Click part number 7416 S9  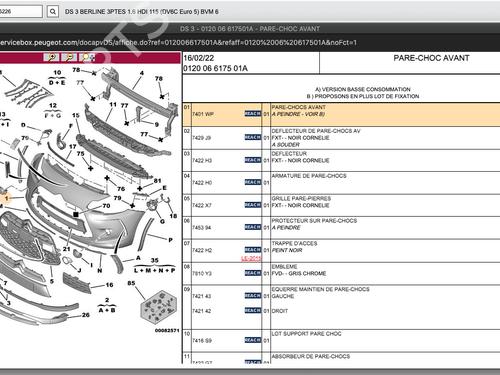[x=202, y=341]
